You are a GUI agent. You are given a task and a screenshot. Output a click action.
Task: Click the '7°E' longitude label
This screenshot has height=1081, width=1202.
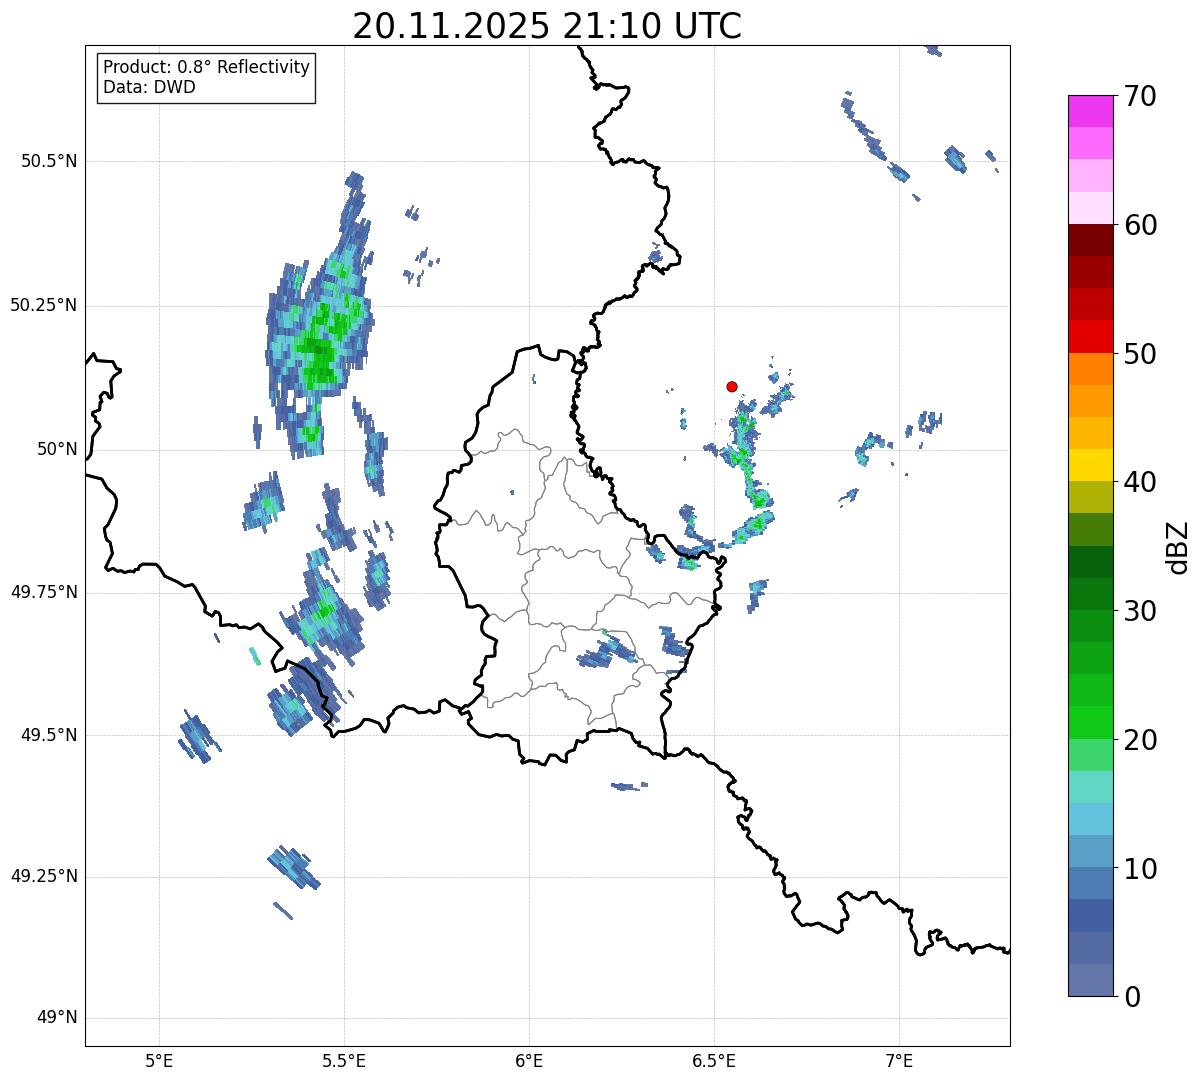(x=899, y=1060)
